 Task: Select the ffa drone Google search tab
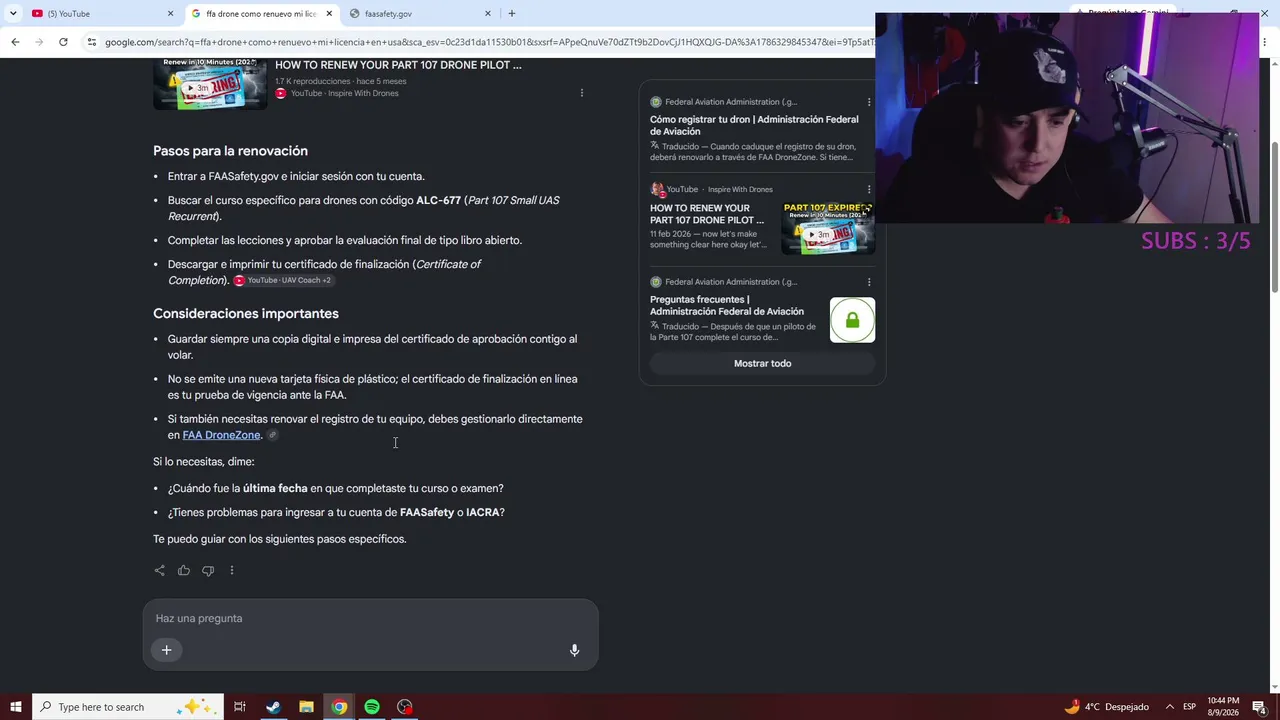click(x=260, y=13)
